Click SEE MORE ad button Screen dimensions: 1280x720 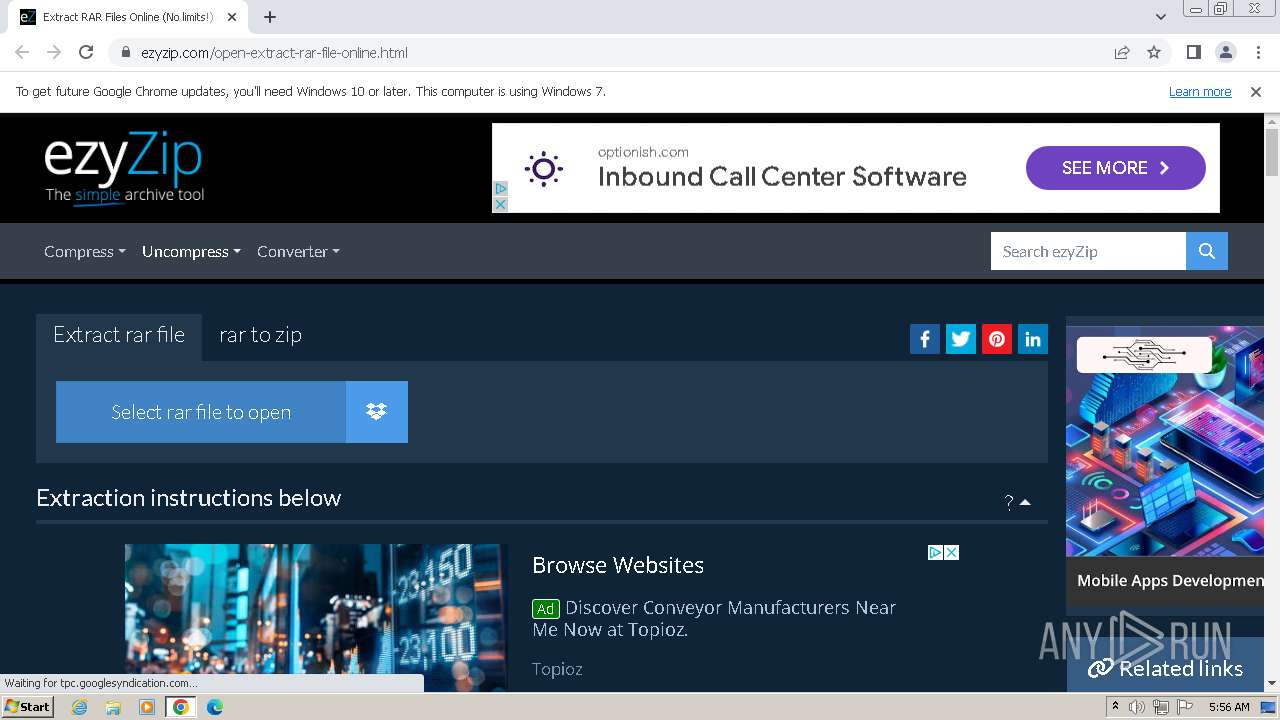point(1115,168)
